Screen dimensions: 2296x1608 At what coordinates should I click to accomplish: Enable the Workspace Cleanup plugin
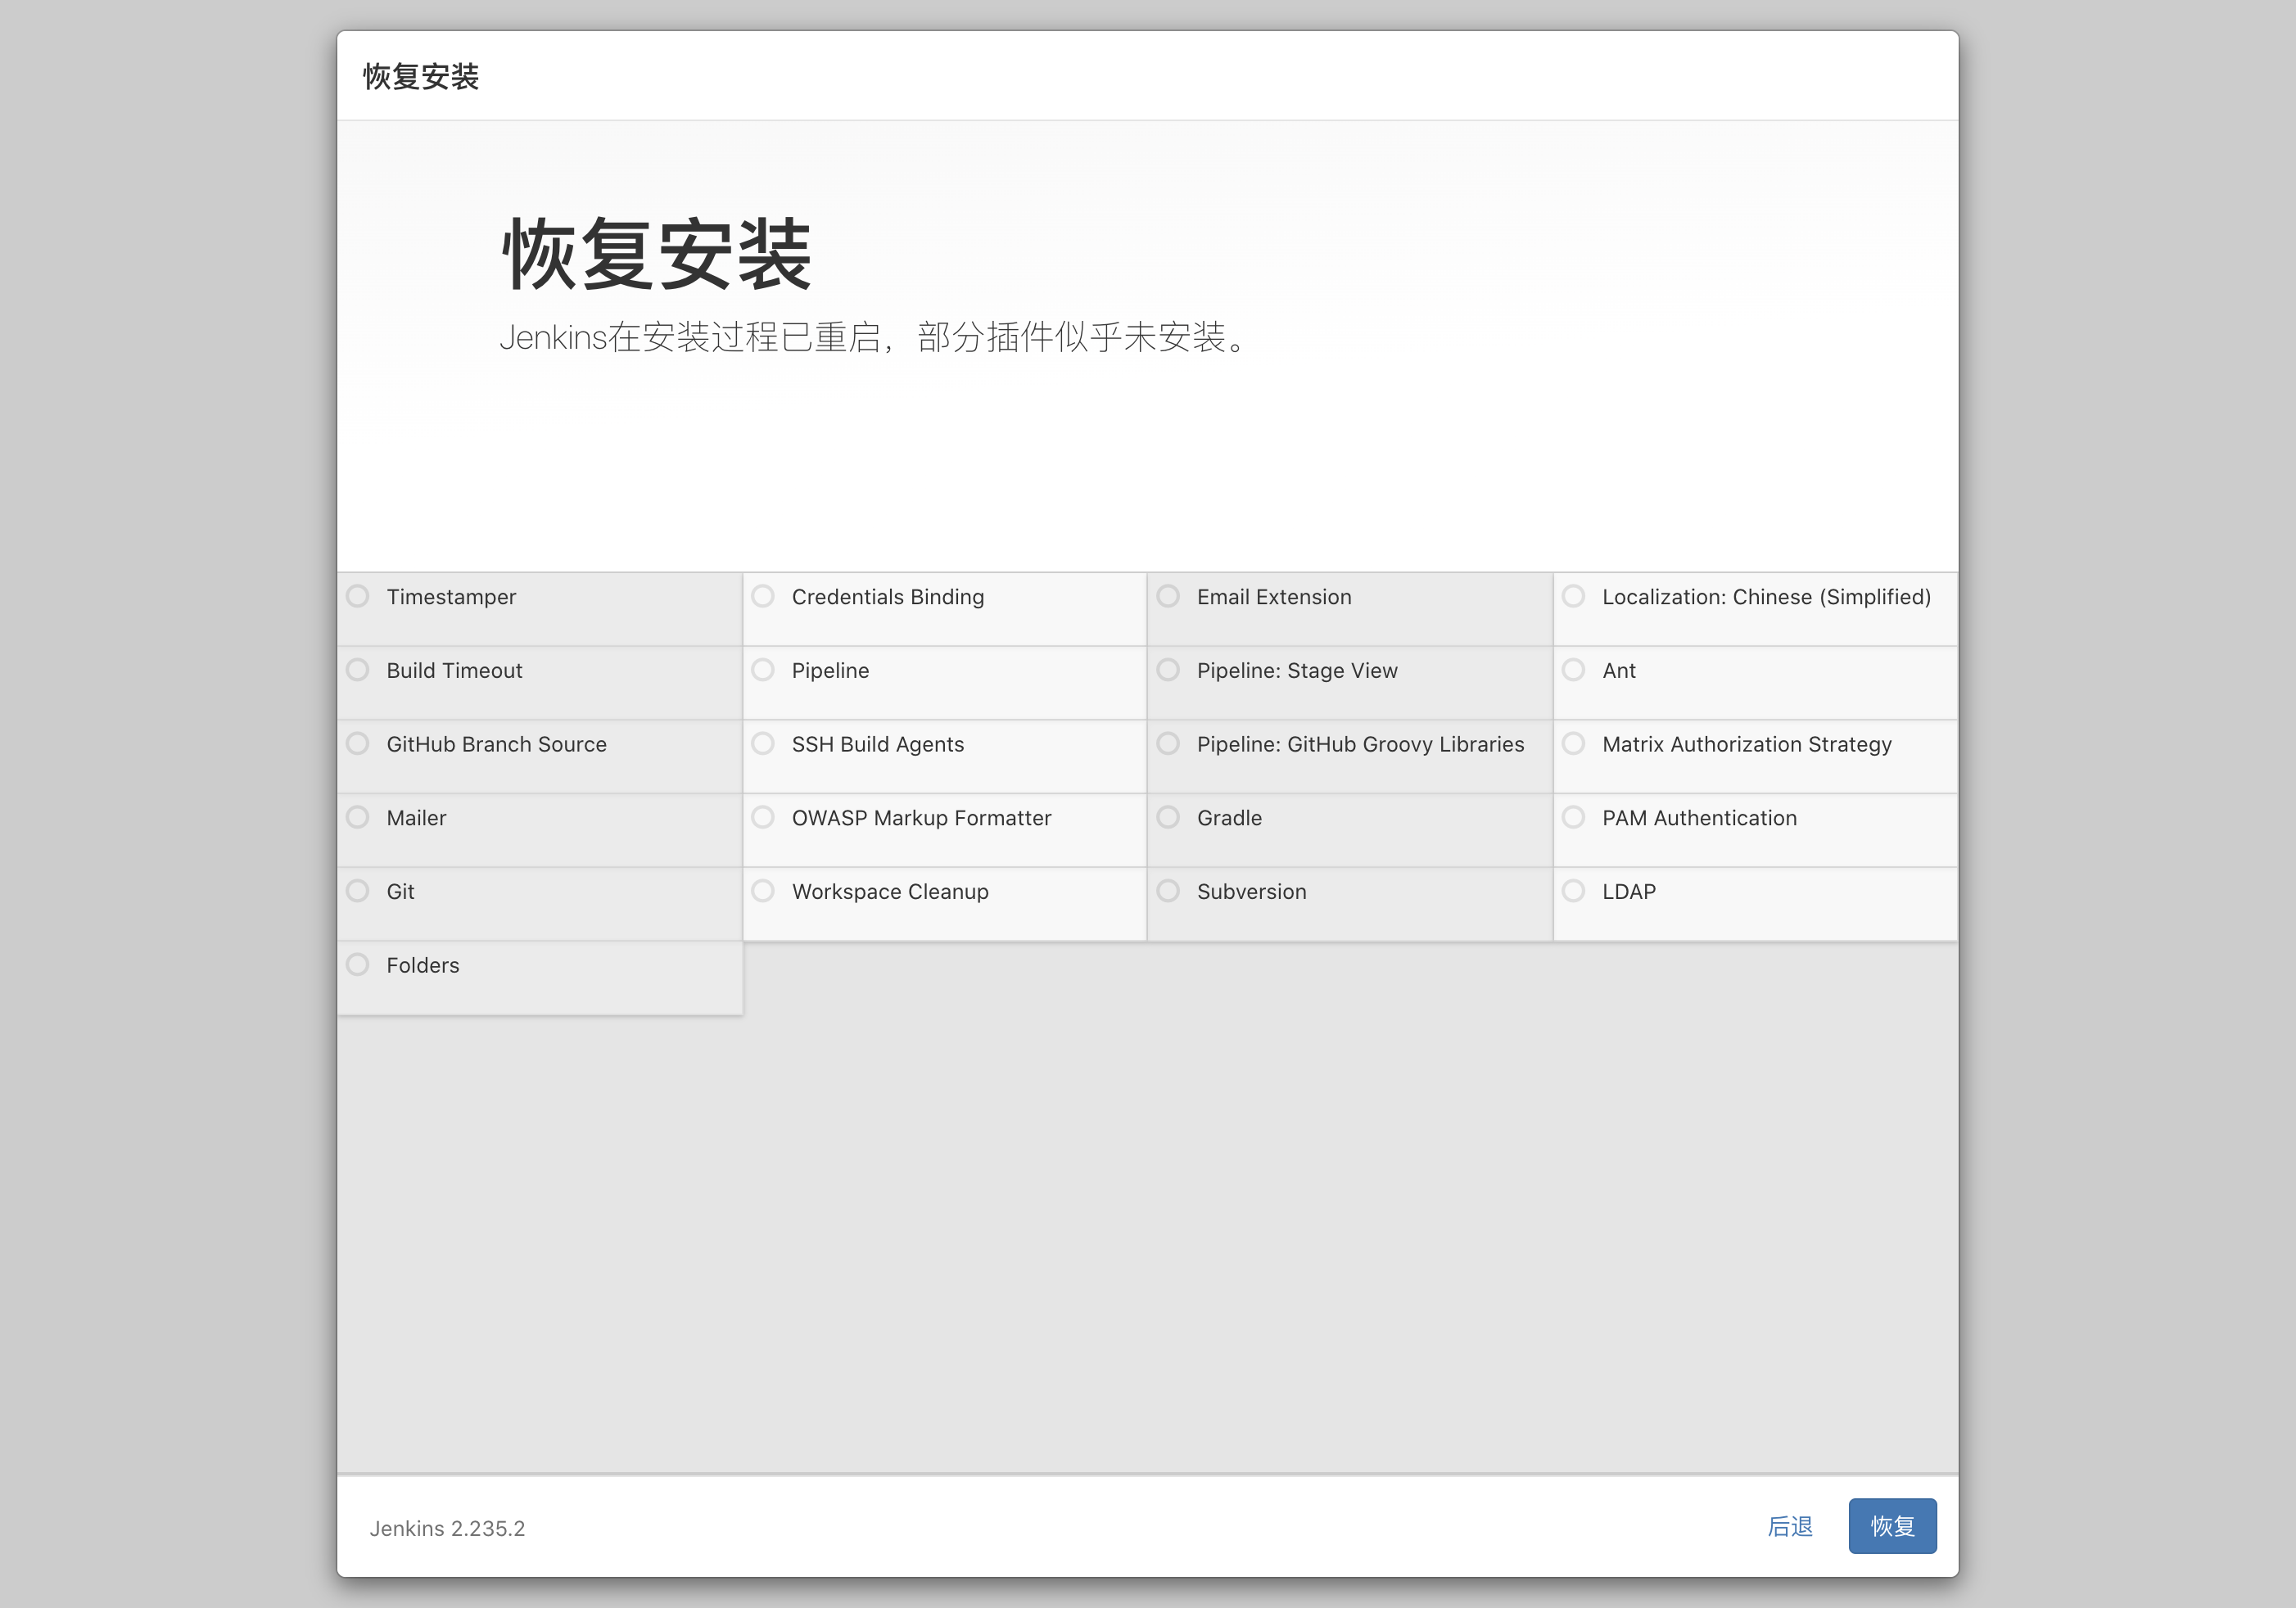coord(763,890)
